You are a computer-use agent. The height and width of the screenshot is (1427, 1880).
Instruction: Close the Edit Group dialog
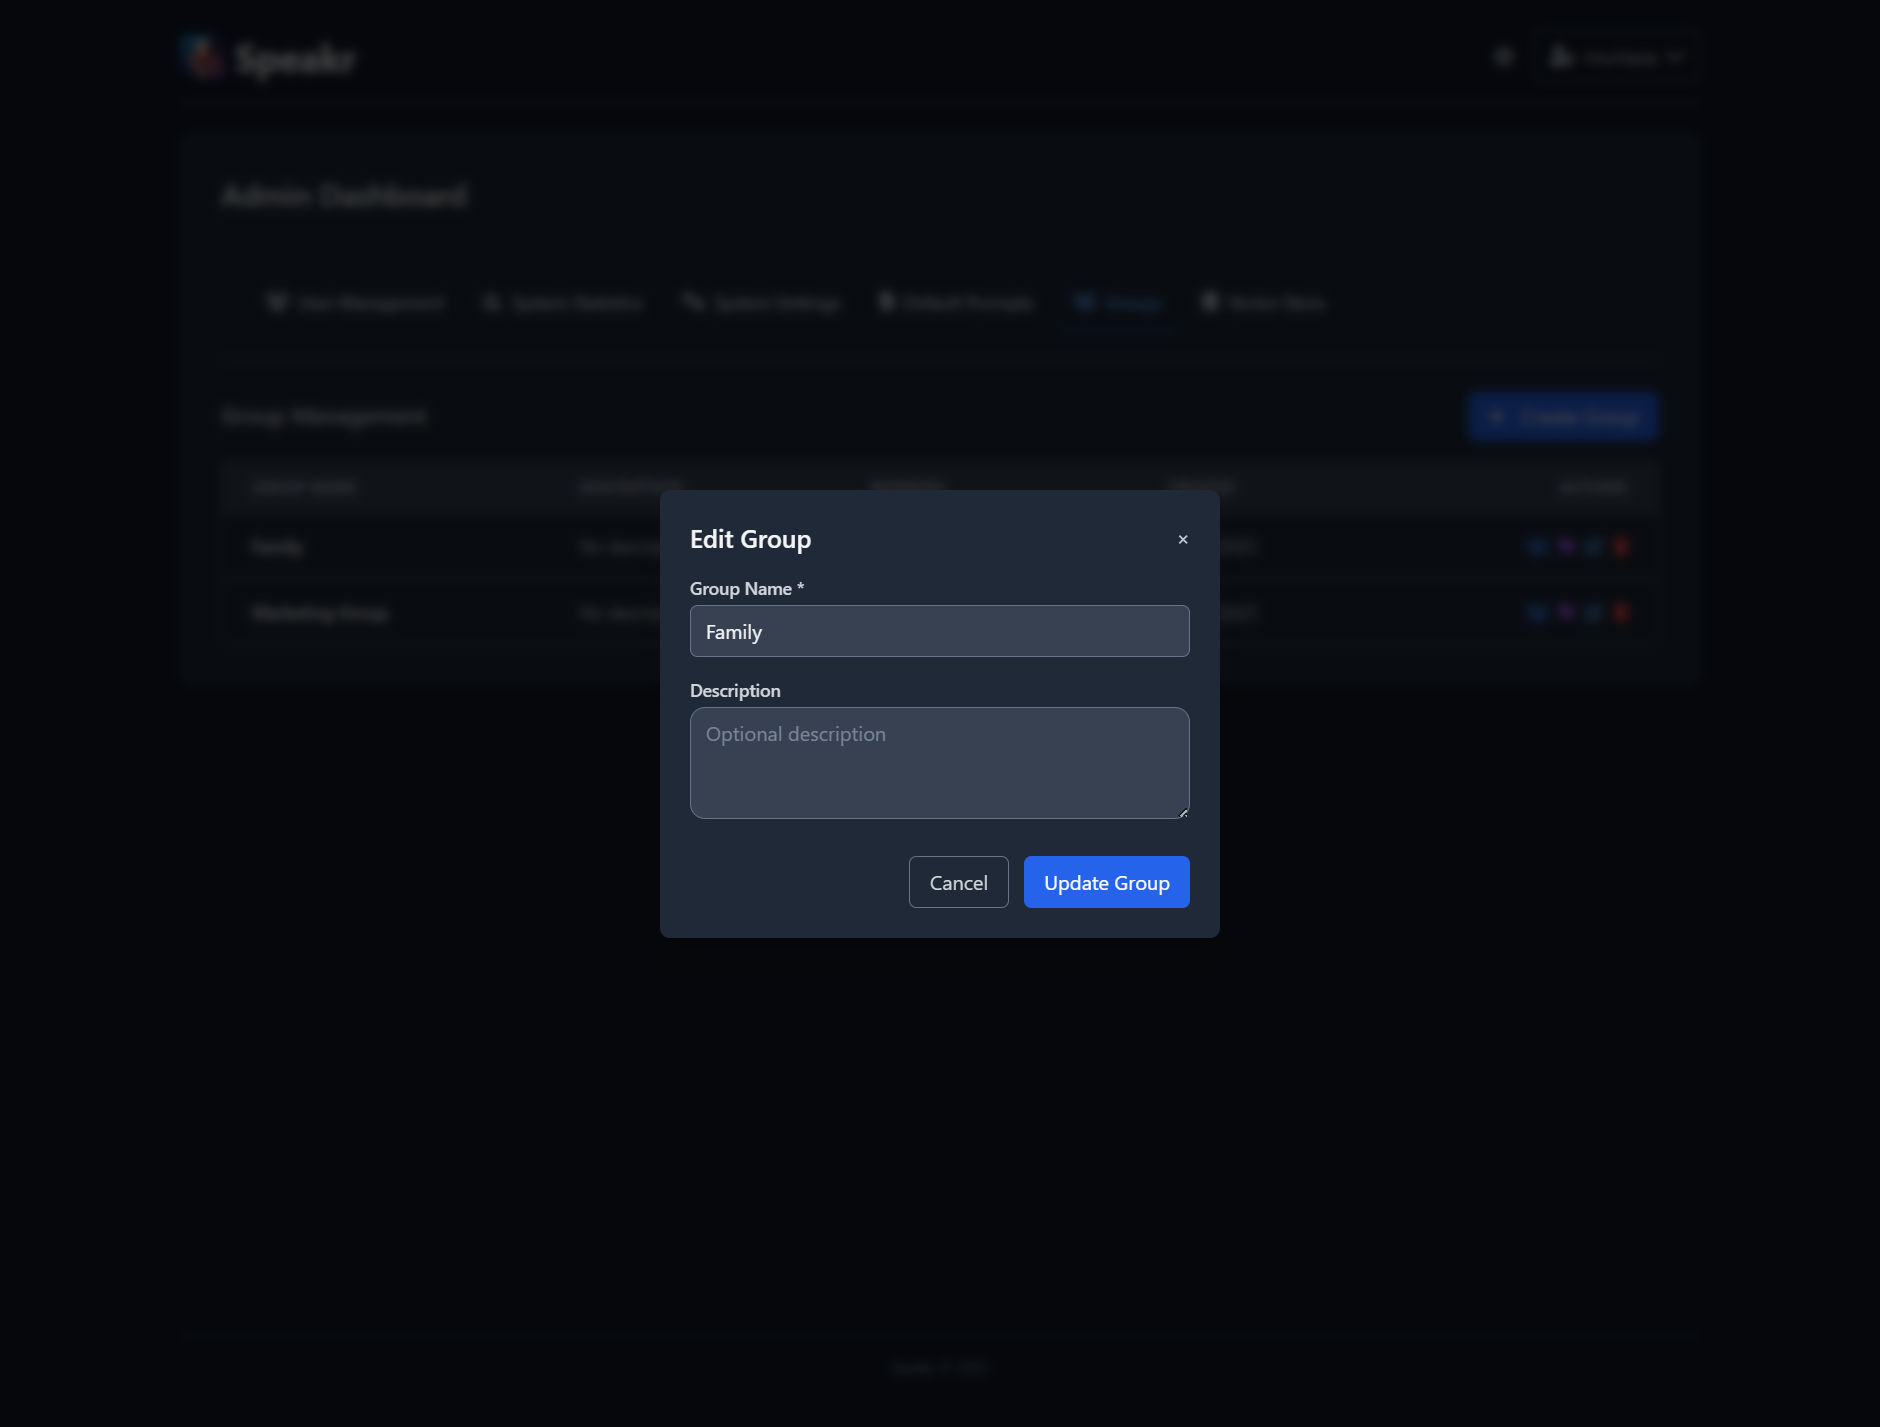coord(1183,540)
